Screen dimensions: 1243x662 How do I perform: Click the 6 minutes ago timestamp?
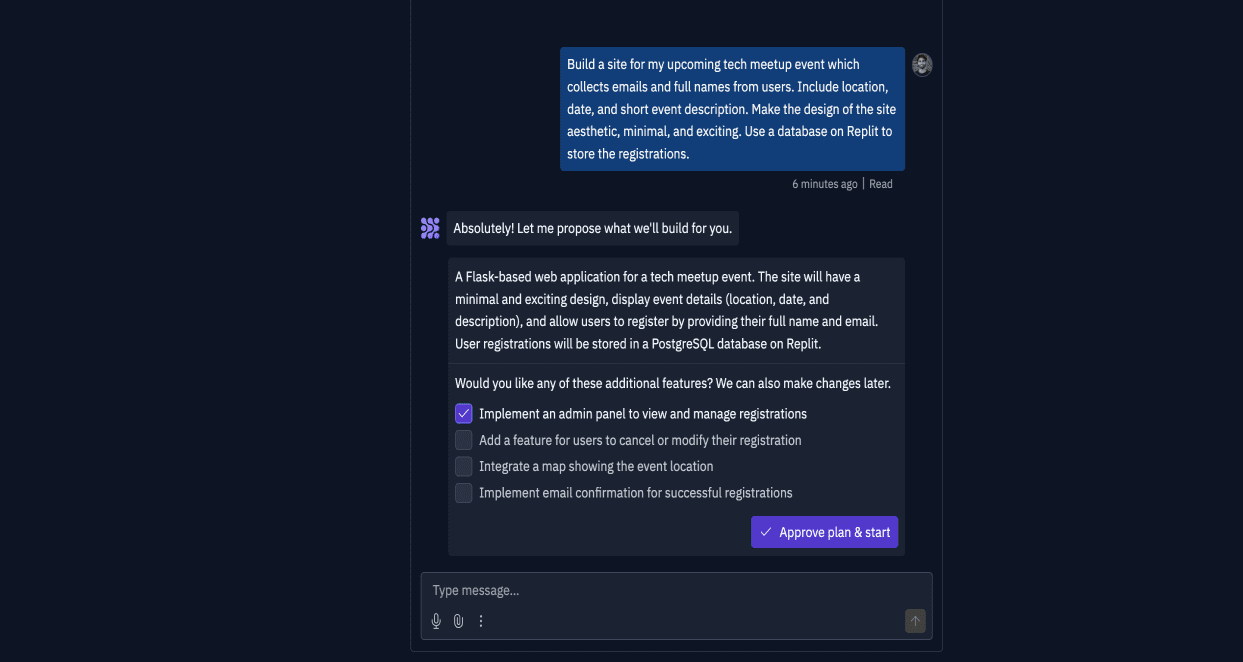[824, 184]
